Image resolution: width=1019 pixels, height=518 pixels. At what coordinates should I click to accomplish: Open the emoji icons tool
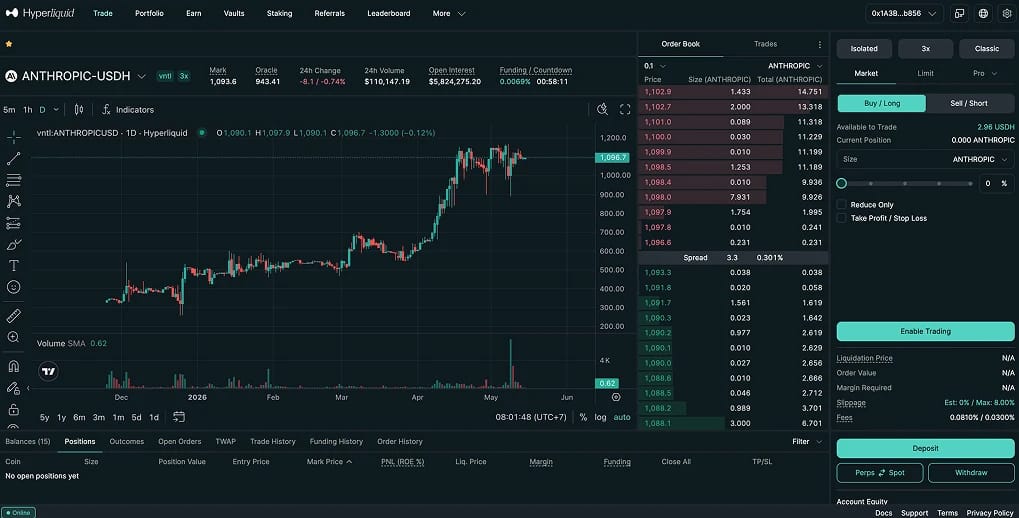(x=14, y=287)
